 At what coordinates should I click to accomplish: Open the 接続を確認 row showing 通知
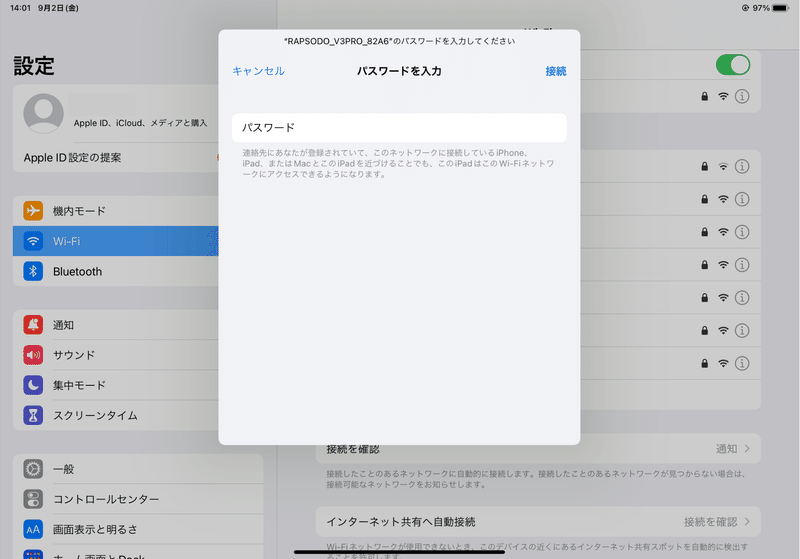538,449
